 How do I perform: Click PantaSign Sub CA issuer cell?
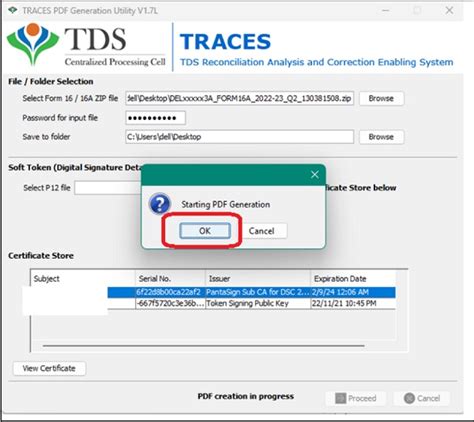coord(258,292)
